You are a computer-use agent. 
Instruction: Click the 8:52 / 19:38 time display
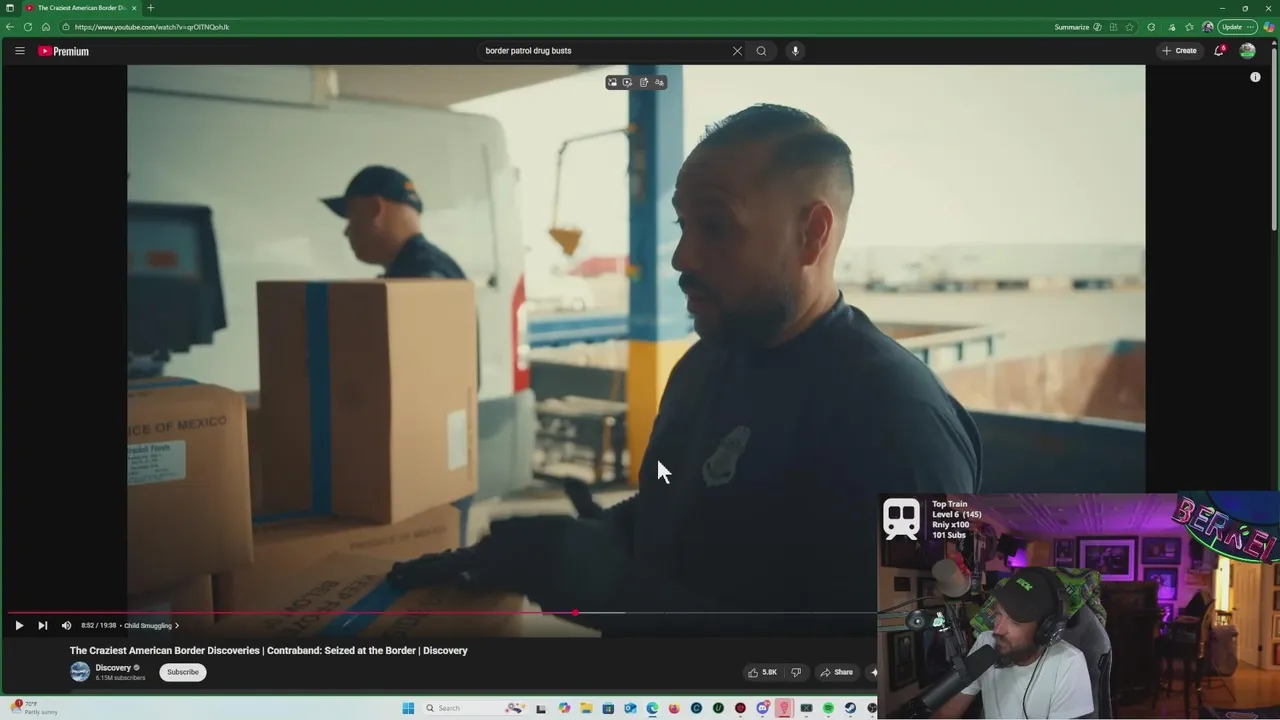tap(99, 626)
